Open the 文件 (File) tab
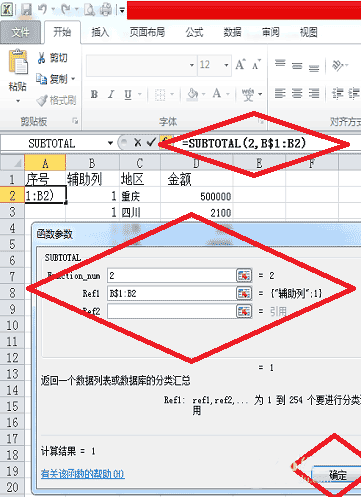The height and width of the screenshot is (497, 361). pos(20,32)
